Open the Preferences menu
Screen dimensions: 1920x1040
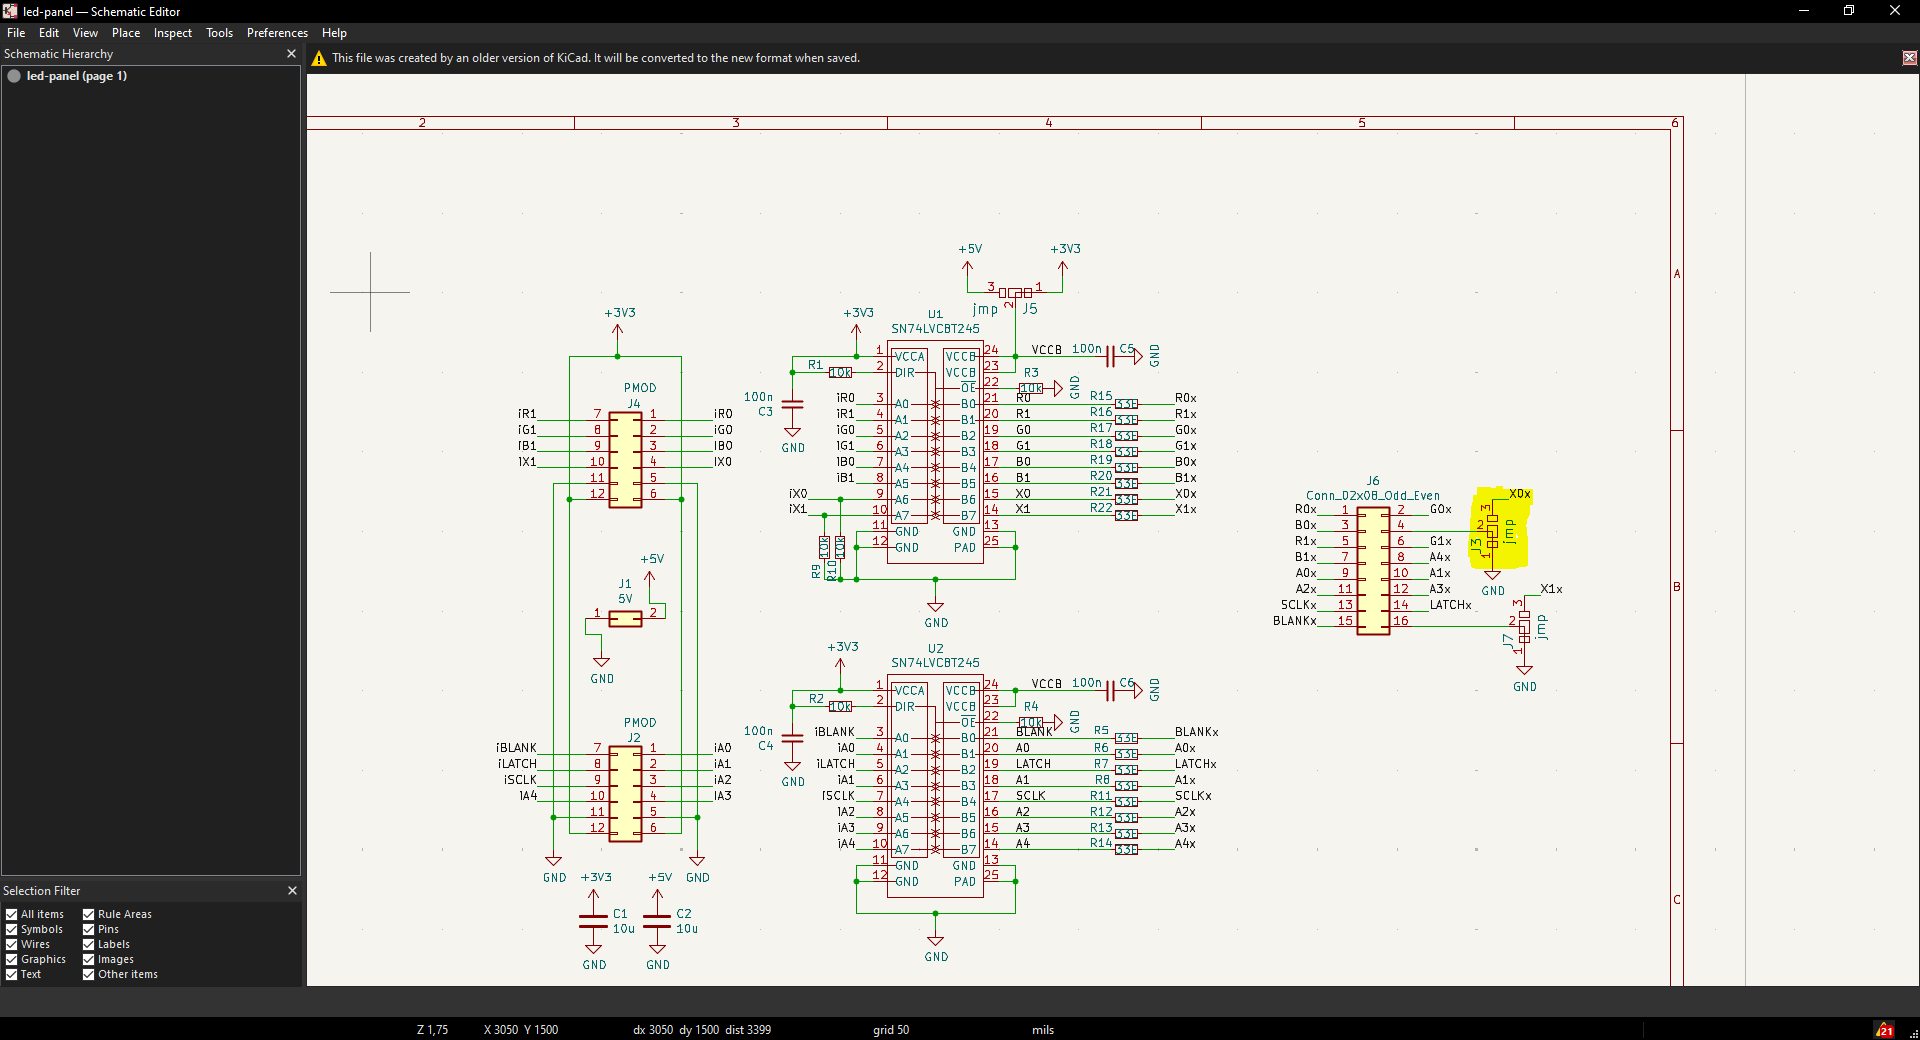(x=277, y=33)
